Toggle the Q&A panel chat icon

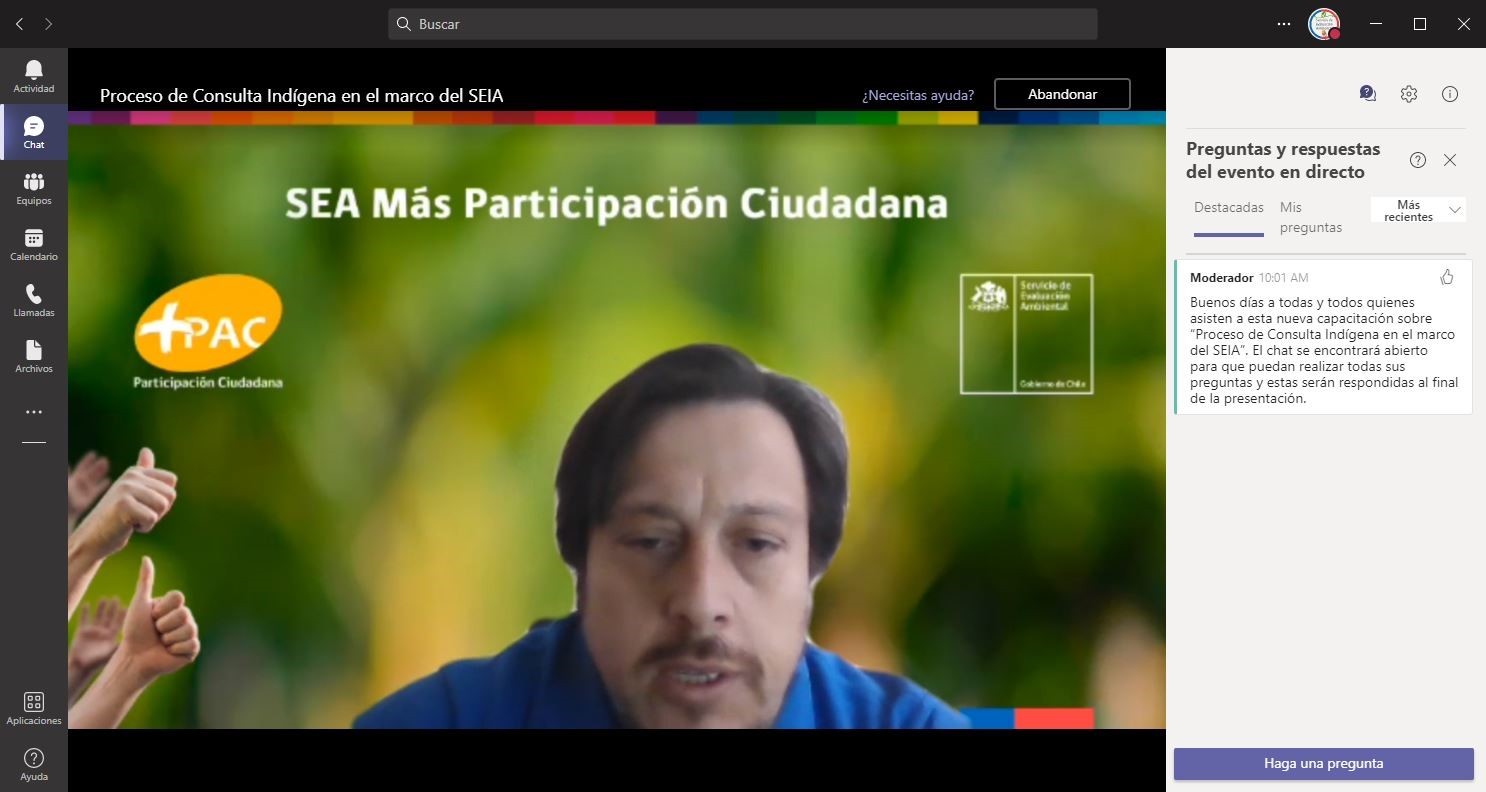[1368, 94]
